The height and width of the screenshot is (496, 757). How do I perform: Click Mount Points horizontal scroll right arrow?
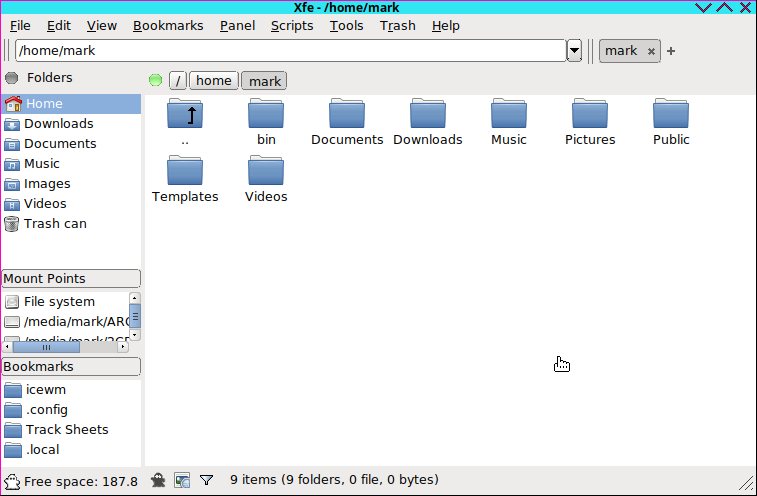(123, 347)
